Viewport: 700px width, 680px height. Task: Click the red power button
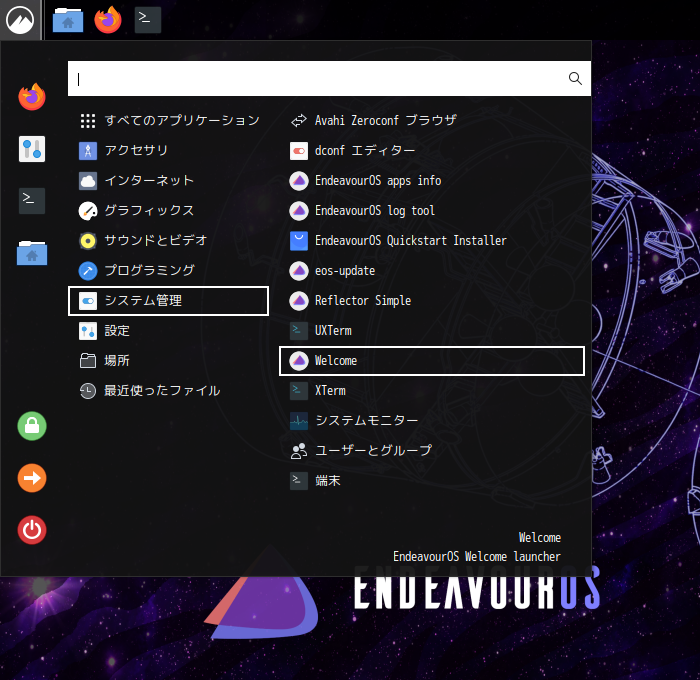coord(32,530)
